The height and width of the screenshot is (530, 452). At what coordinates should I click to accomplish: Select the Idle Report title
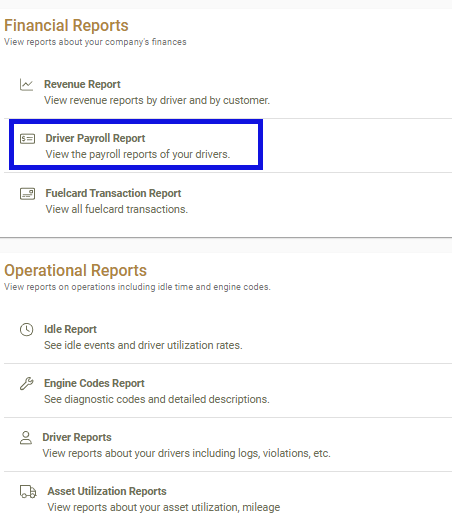(x=70, y=329)
